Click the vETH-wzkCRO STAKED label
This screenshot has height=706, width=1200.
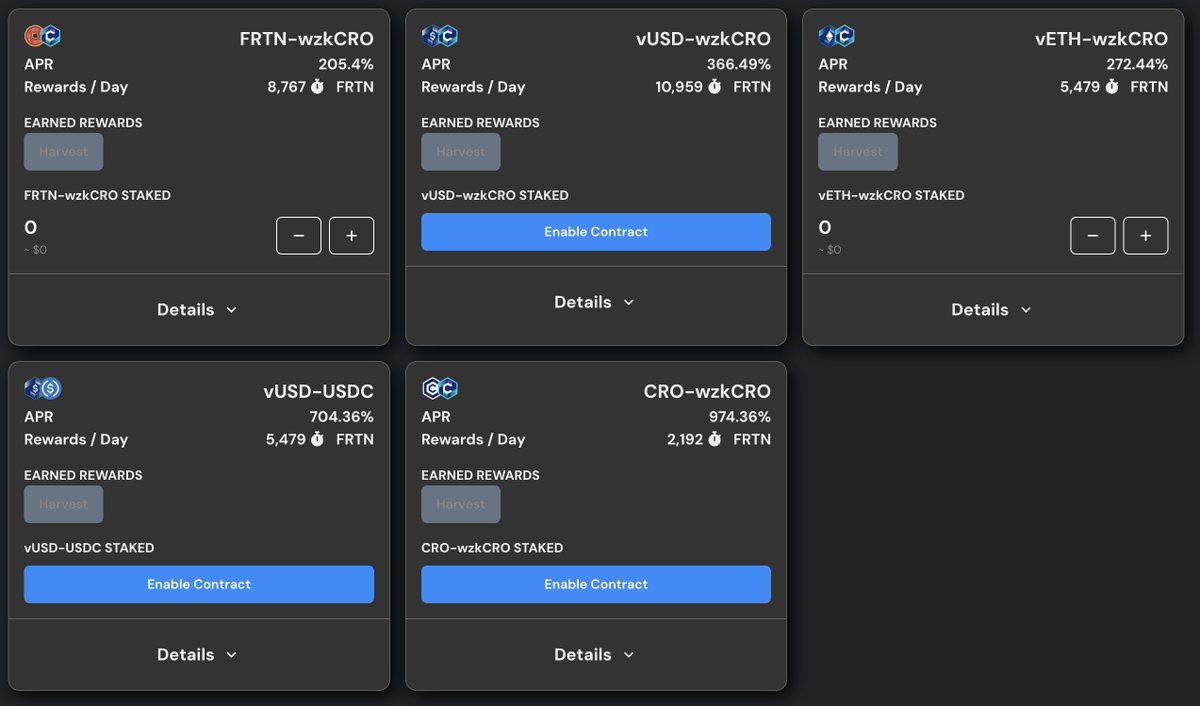click(x=891, y=195)
